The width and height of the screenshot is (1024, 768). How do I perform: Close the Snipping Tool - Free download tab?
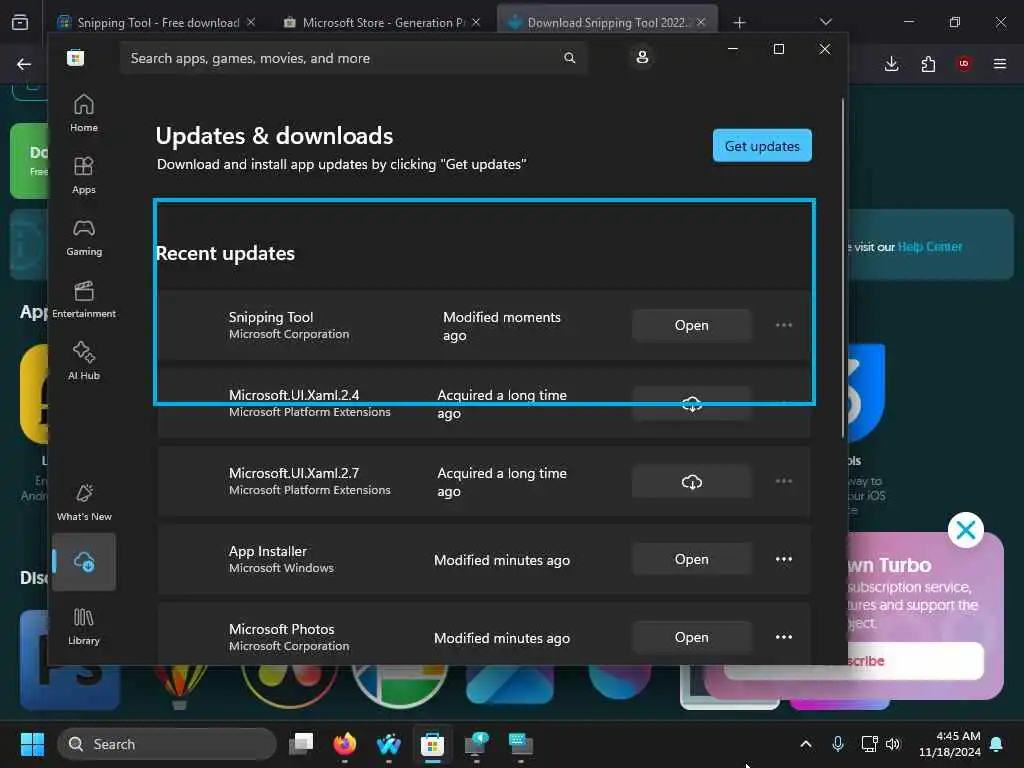click(x=251, y=22)
